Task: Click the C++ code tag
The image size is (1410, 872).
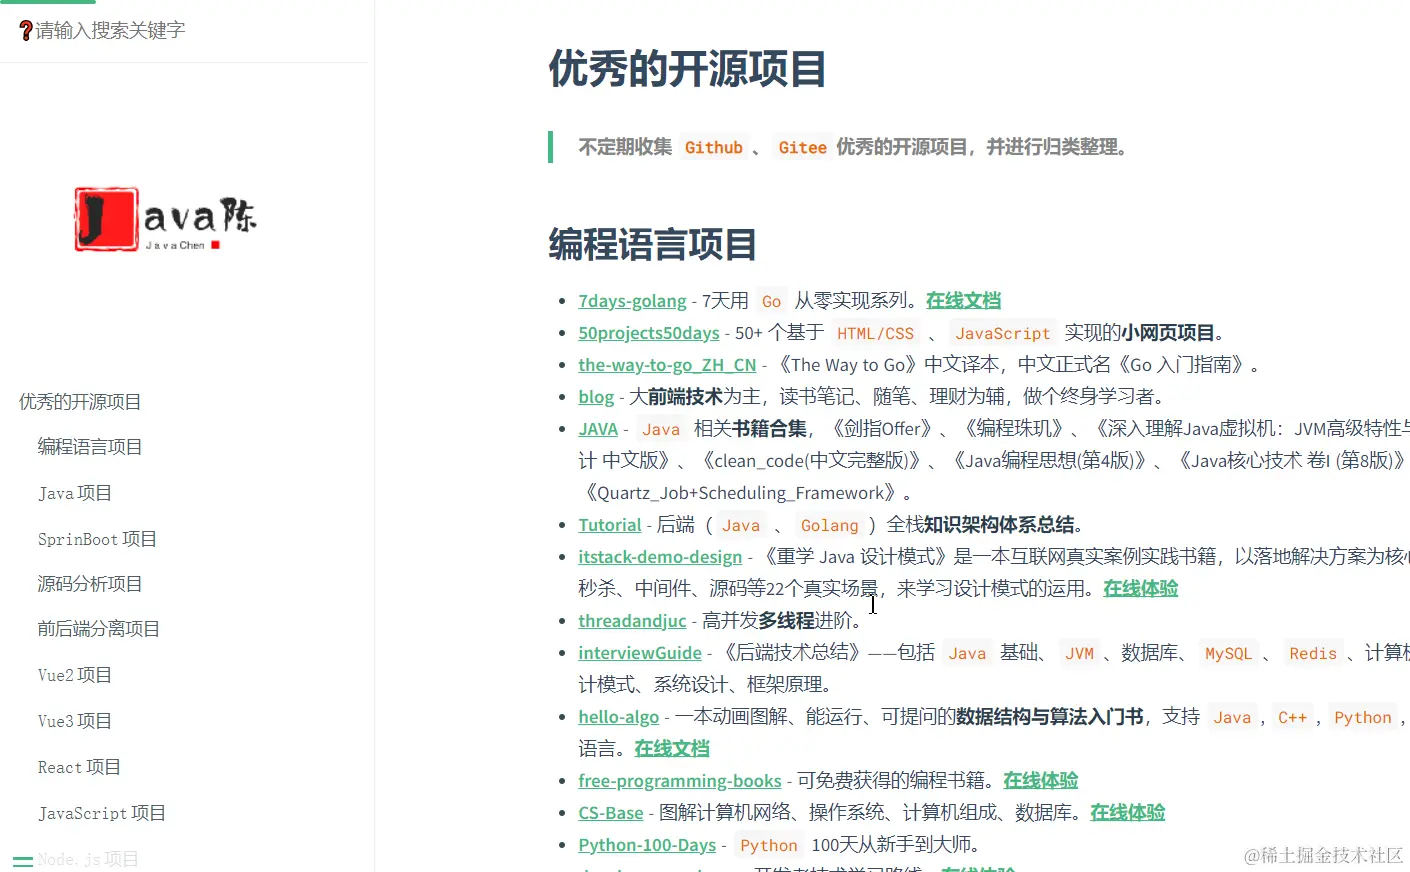Action: (x=1293, y=717)
